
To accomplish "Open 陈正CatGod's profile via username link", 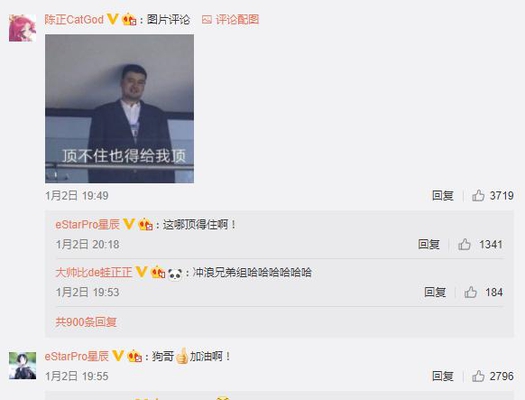I will 74,19.
